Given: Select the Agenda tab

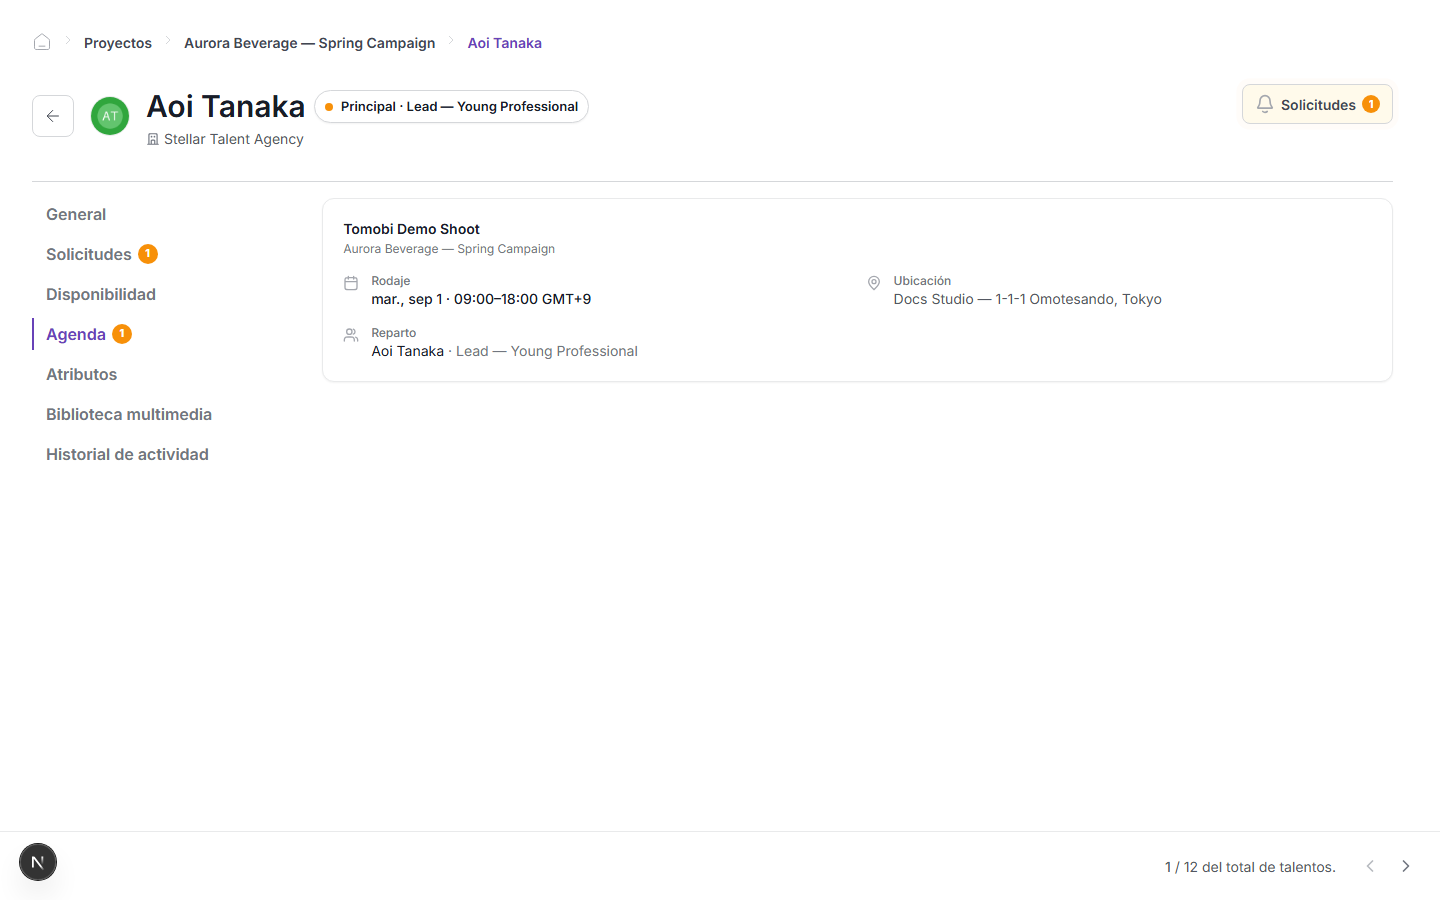Looking at the screenshot, I should [88, 334].
